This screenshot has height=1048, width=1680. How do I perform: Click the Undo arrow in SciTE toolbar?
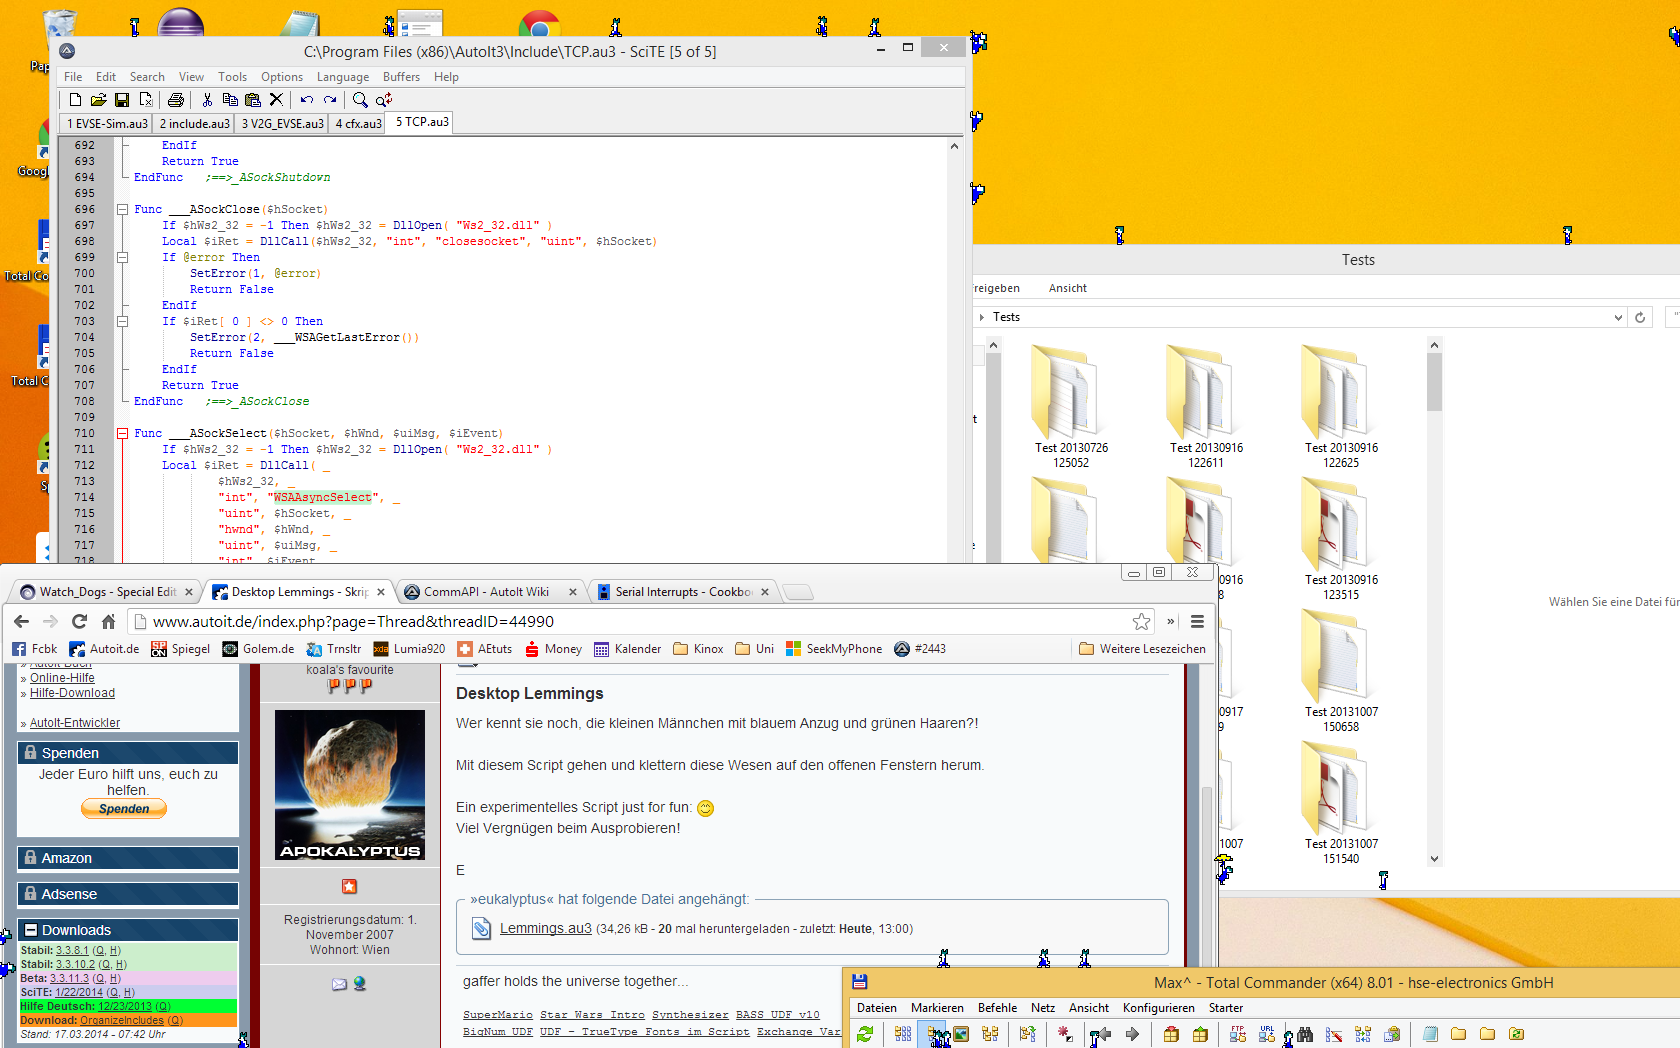(306, 100)
